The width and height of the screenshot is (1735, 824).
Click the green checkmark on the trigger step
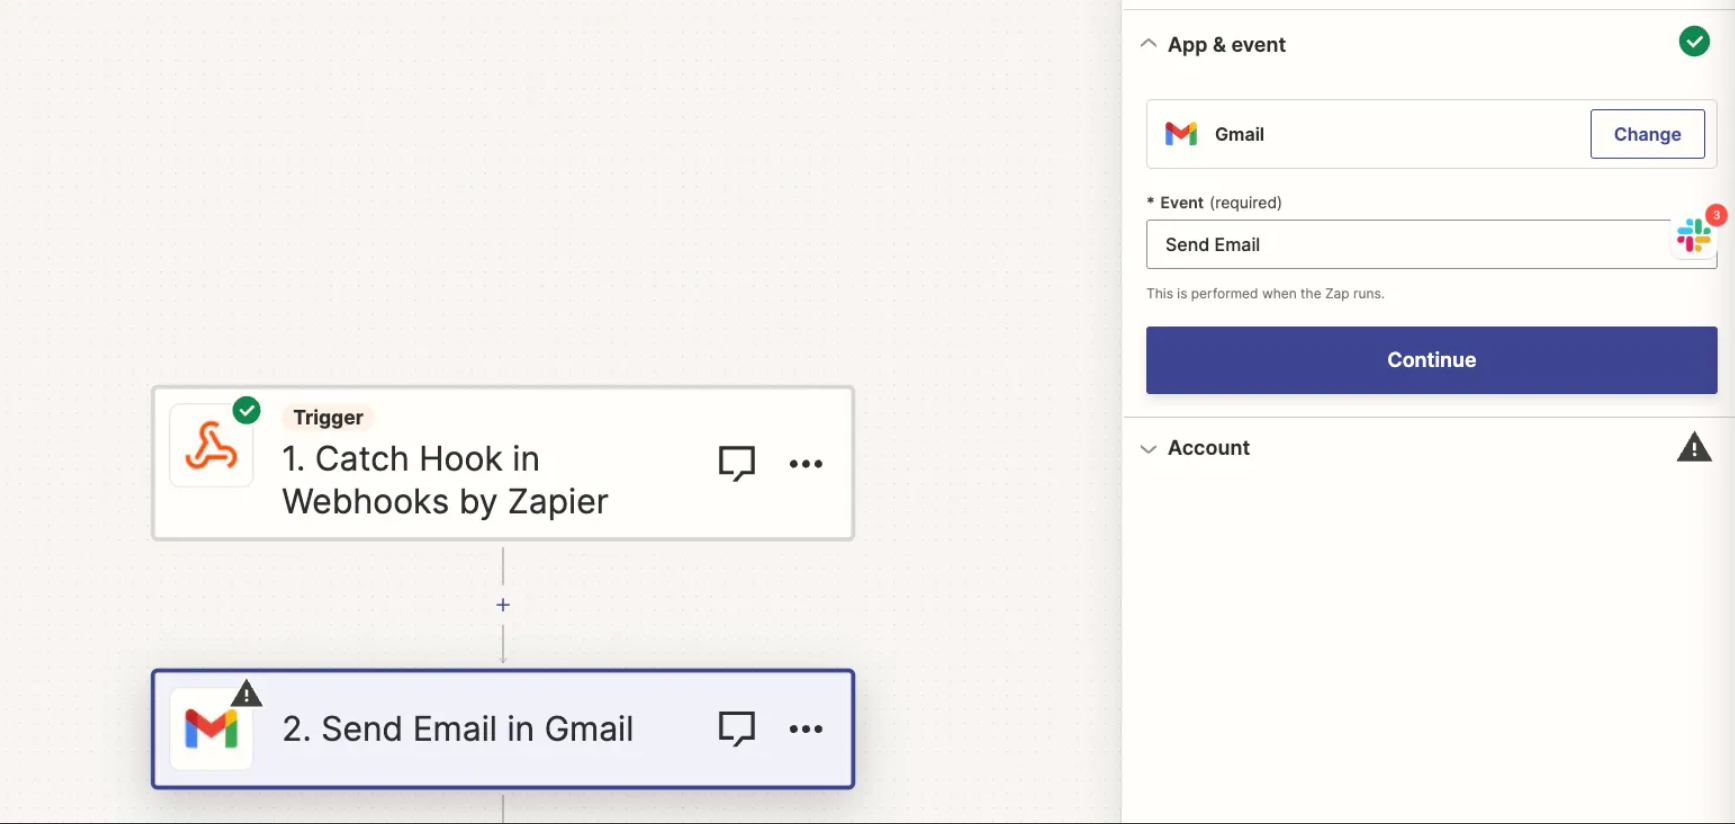coord(246,410)
